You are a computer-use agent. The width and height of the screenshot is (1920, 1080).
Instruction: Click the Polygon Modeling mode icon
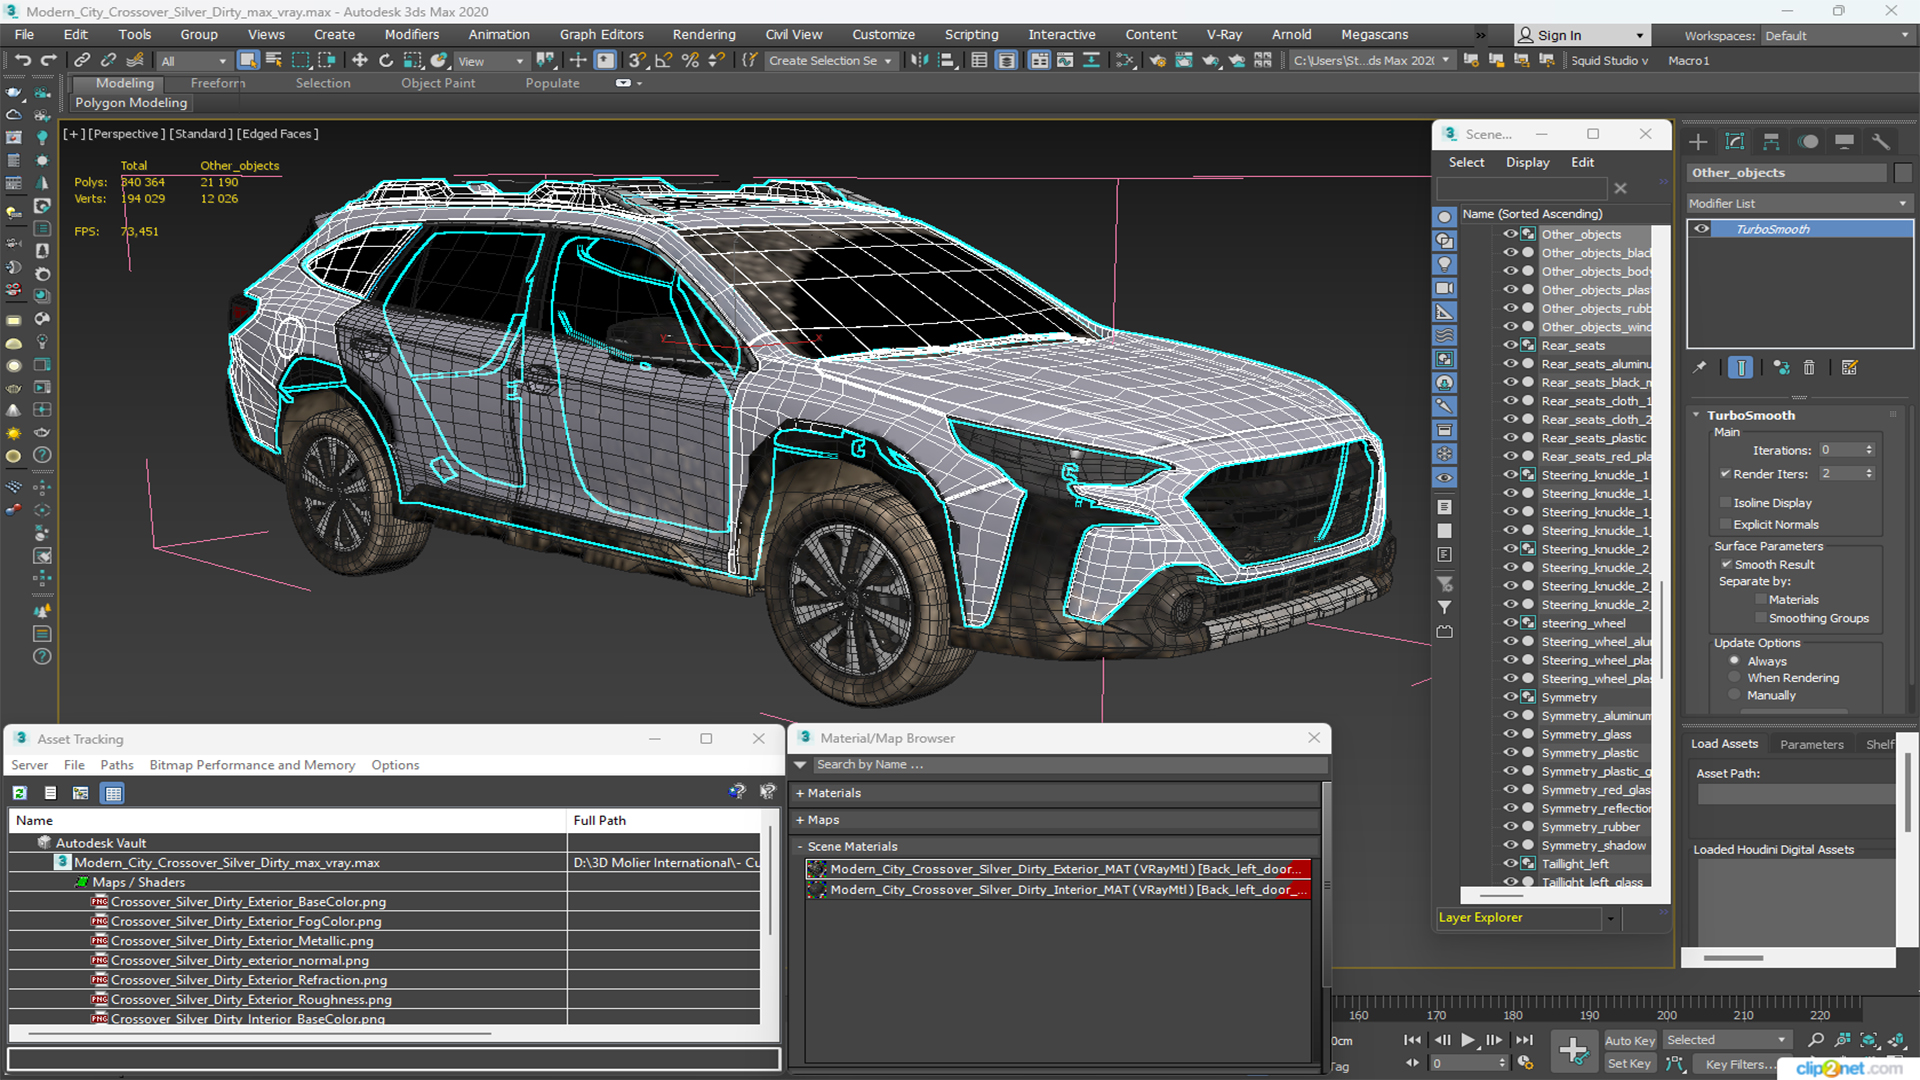131,103
